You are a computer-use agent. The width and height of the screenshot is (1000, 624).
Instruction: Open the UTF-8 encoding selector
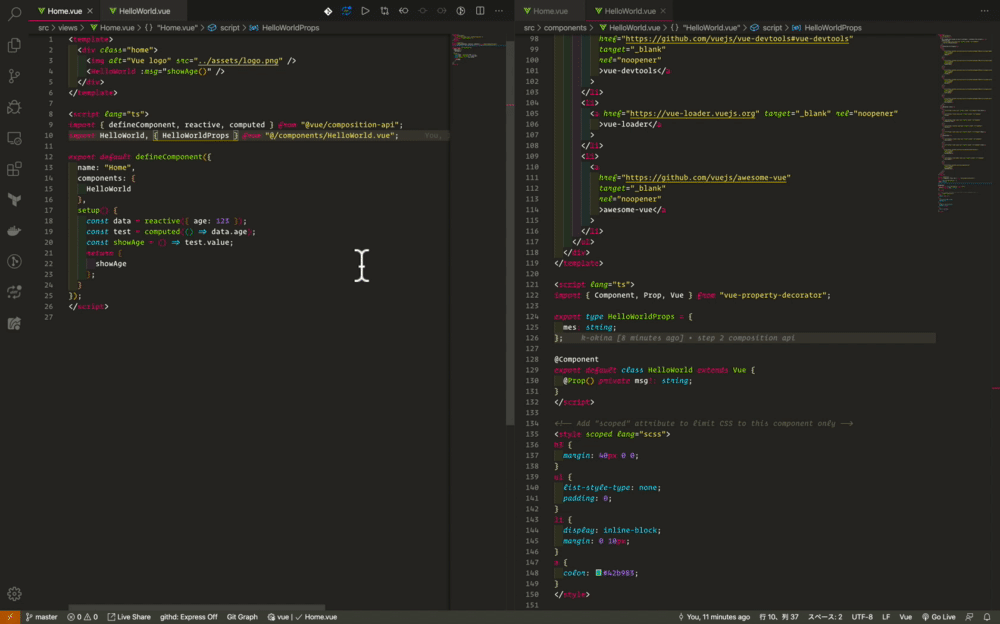pos(862,617)
